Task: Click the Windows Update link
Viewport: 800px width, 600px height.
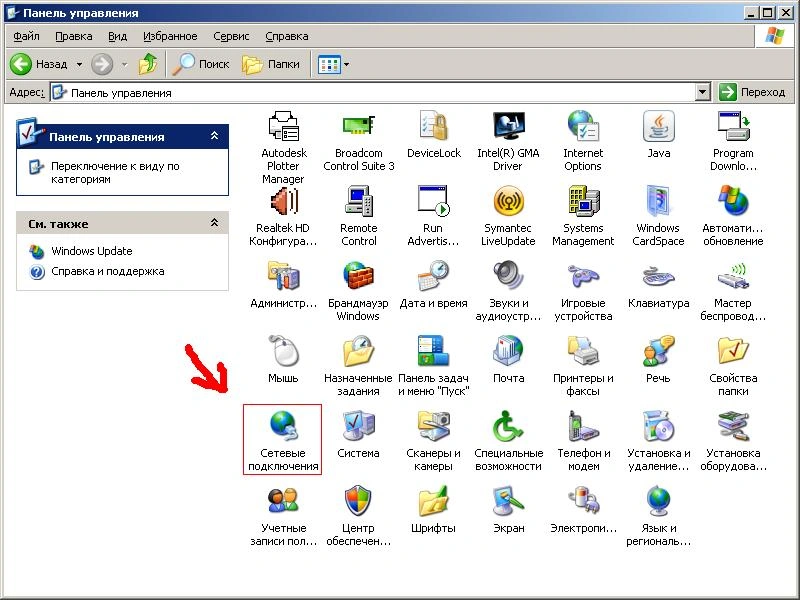Action: pos(92,251)
